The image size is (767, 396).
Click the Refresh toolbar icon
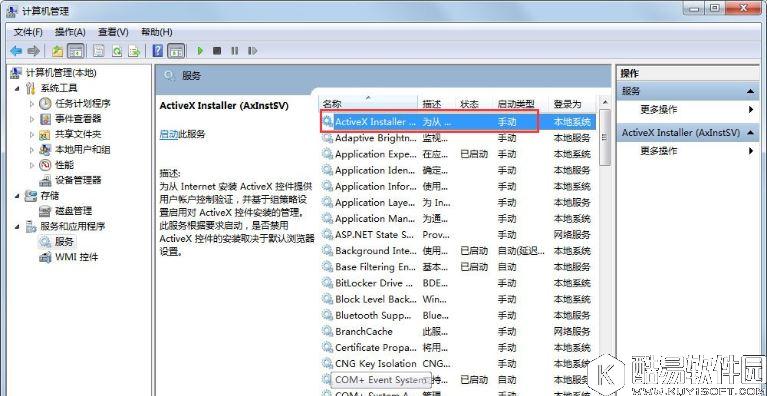(116, 50)
